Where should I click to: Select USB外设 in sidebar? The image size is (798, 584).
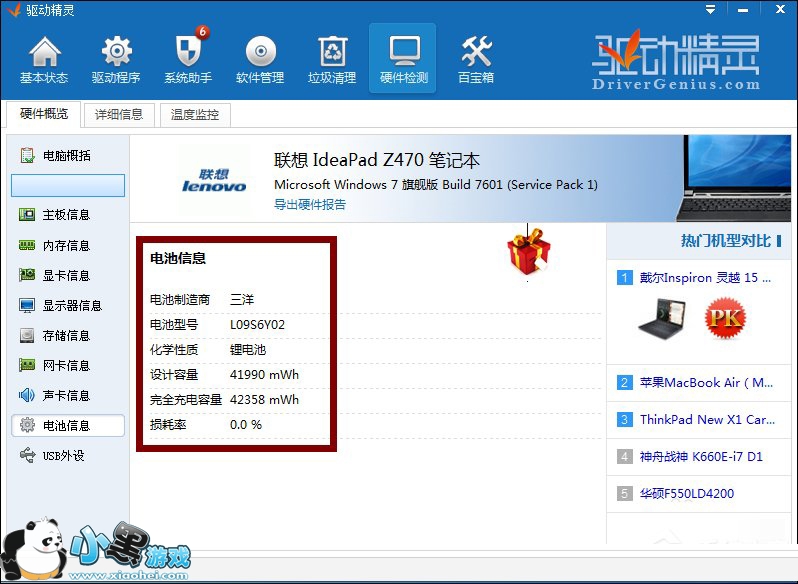(67, 455)
